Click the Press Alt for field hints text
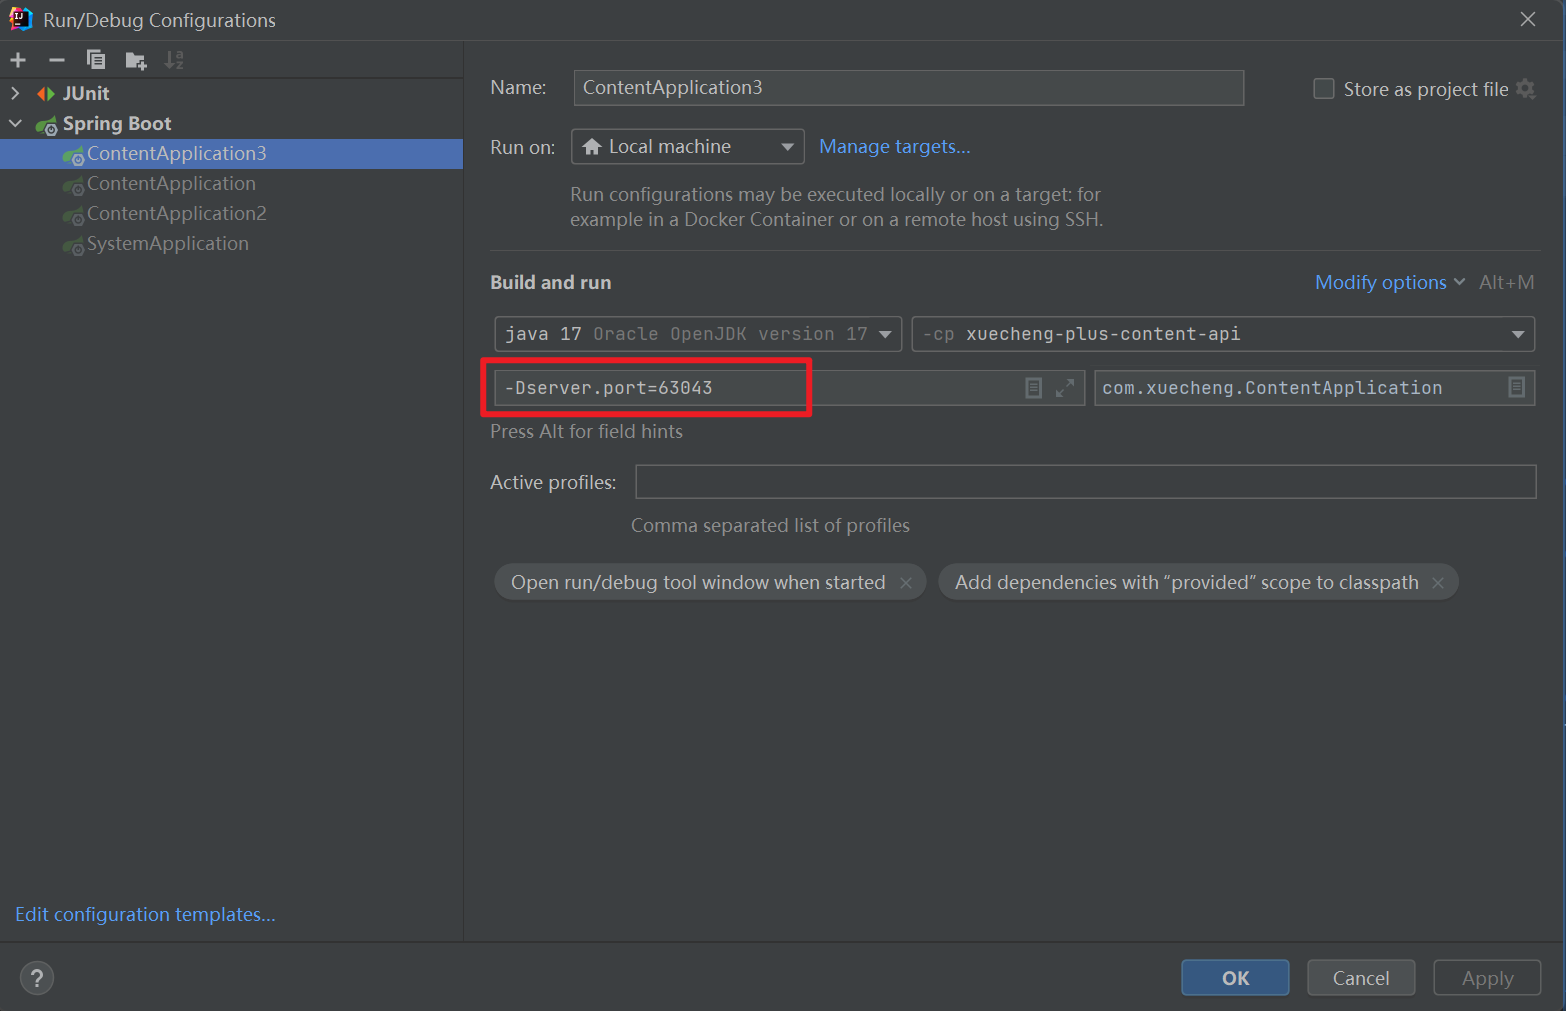This screenshot has height=1011, width=1566. point(586,432)
